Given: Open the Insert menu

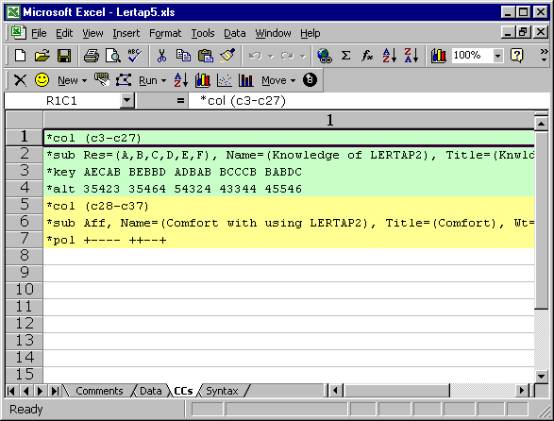Looking at the screenshot, I should click(x=126, y=33).
